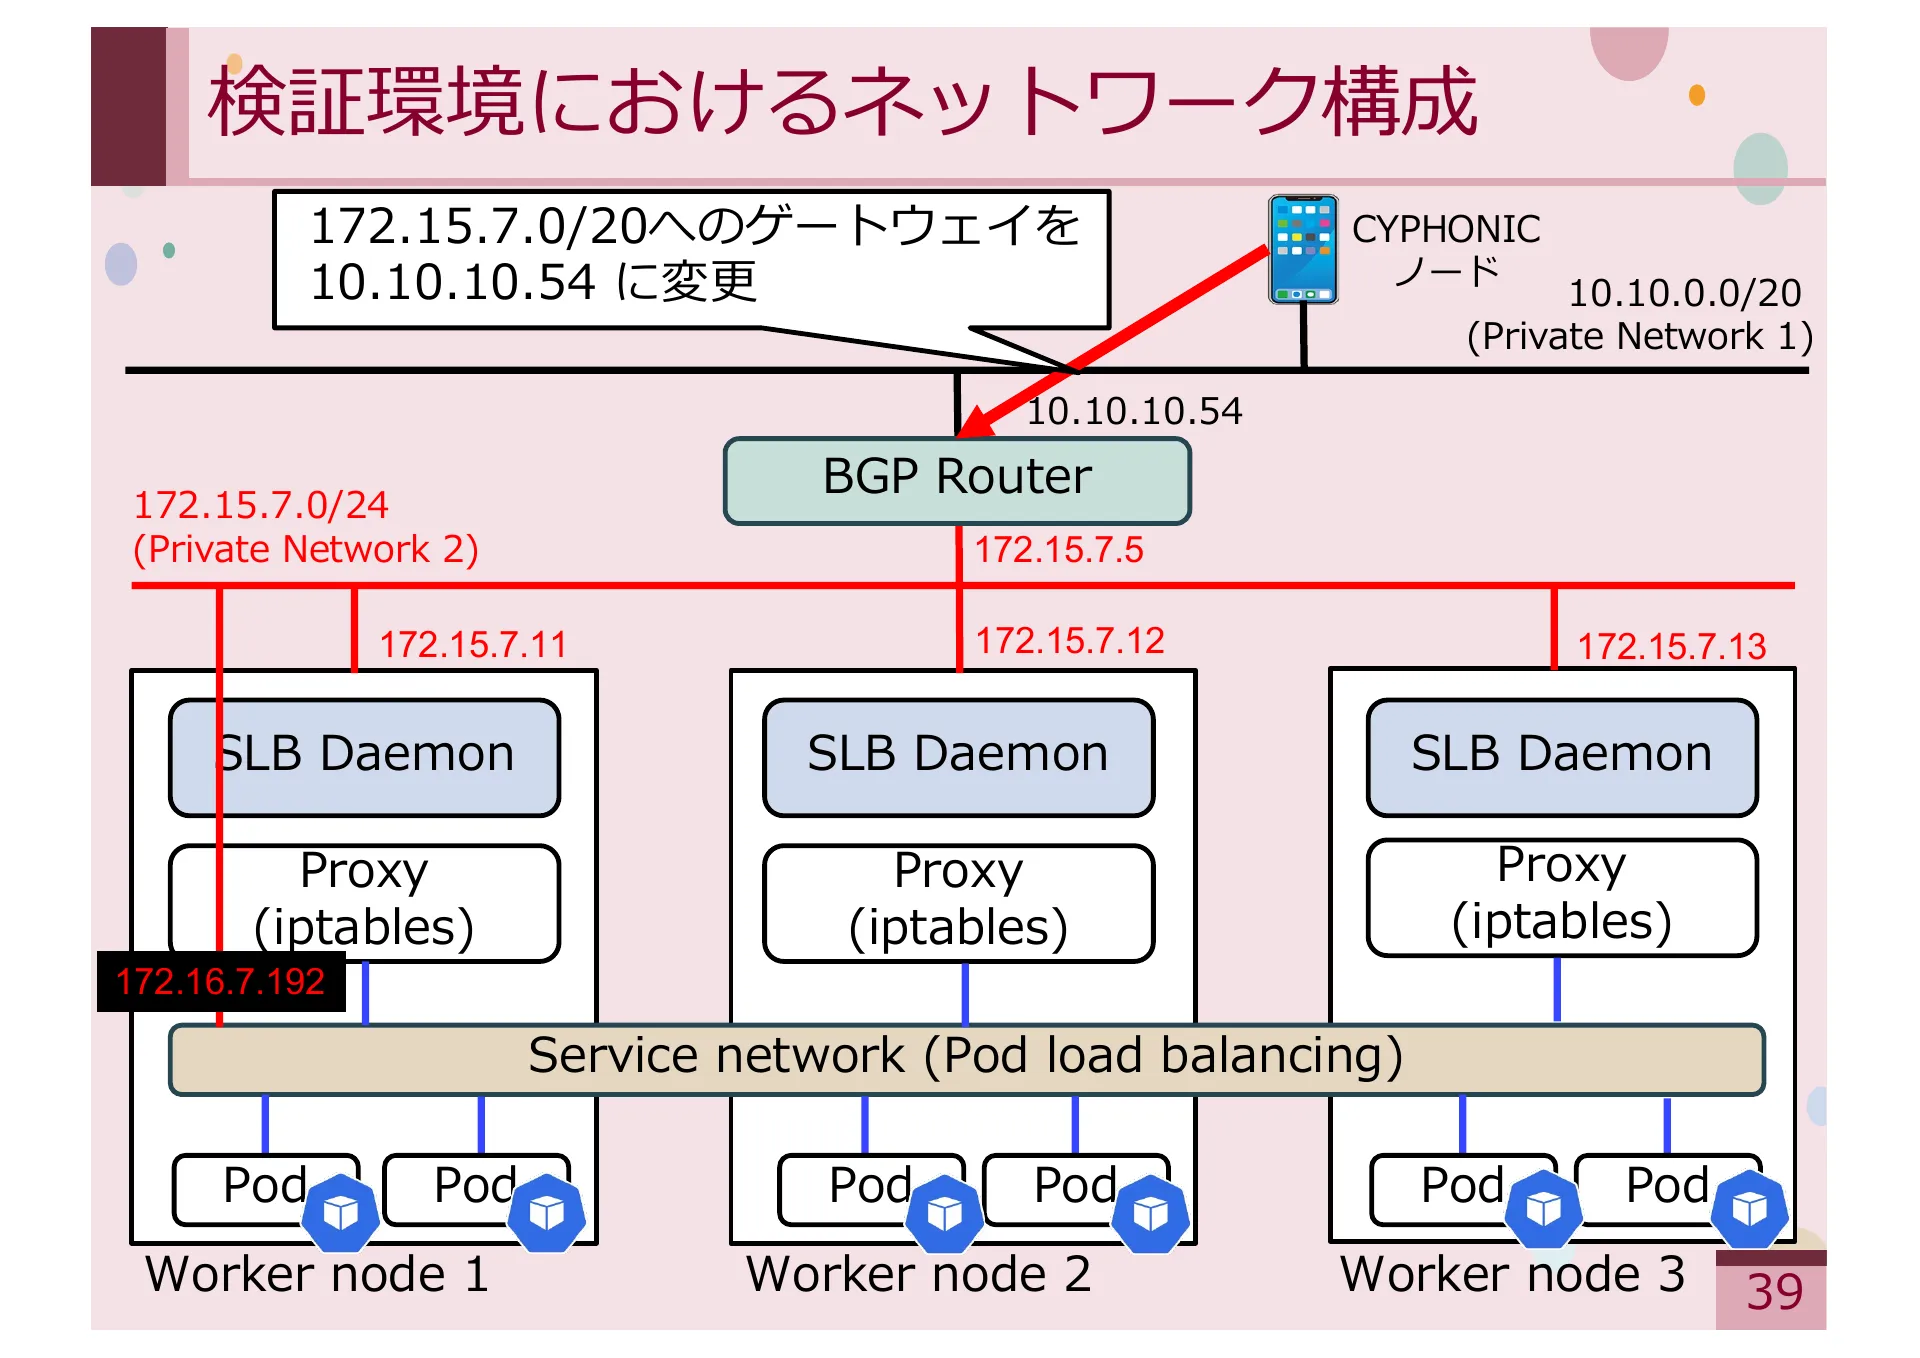The width and height of the screenshot is (1920, 1358).
Task: Expand the Proxy (iptables) box on Worker node 1
Action: tap(364, 900)
